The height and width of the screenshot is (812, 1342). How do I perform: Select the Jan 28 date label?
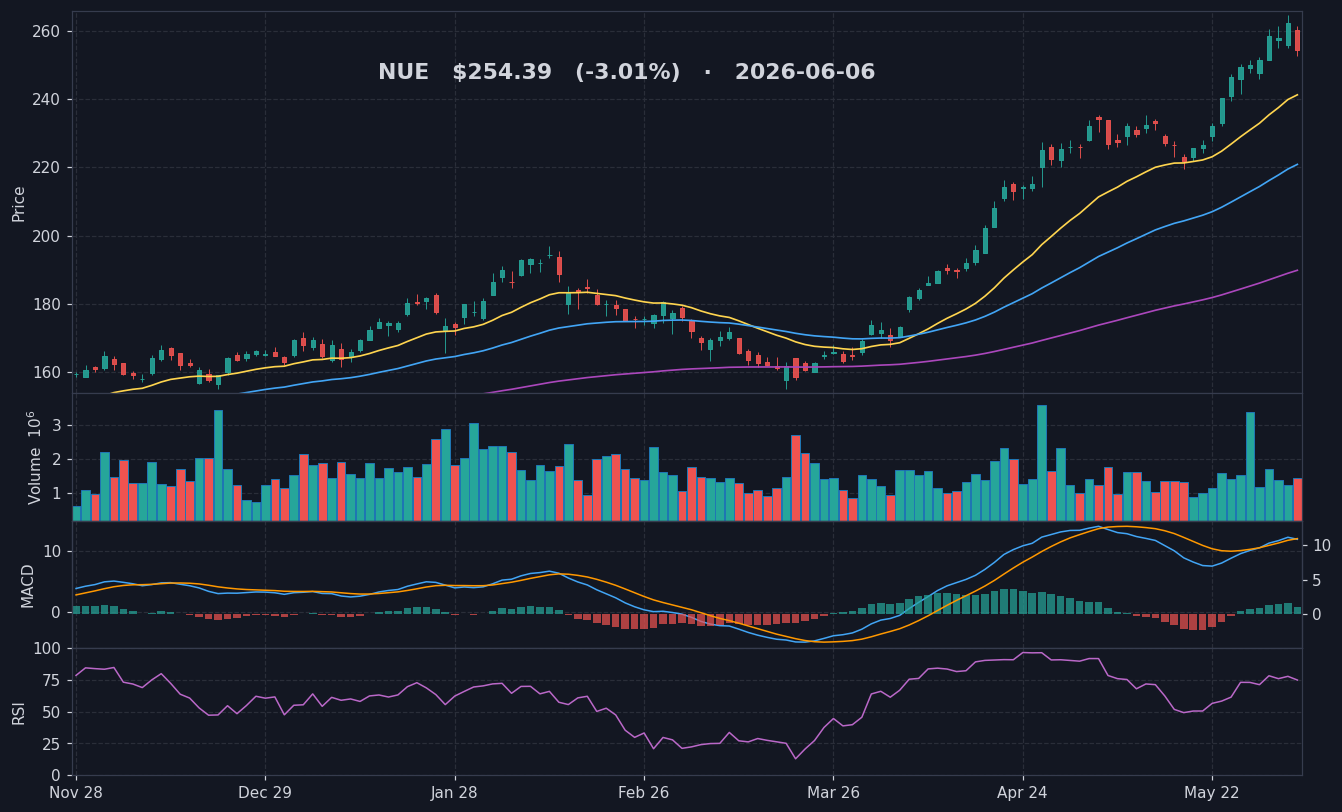coord(455,793)
